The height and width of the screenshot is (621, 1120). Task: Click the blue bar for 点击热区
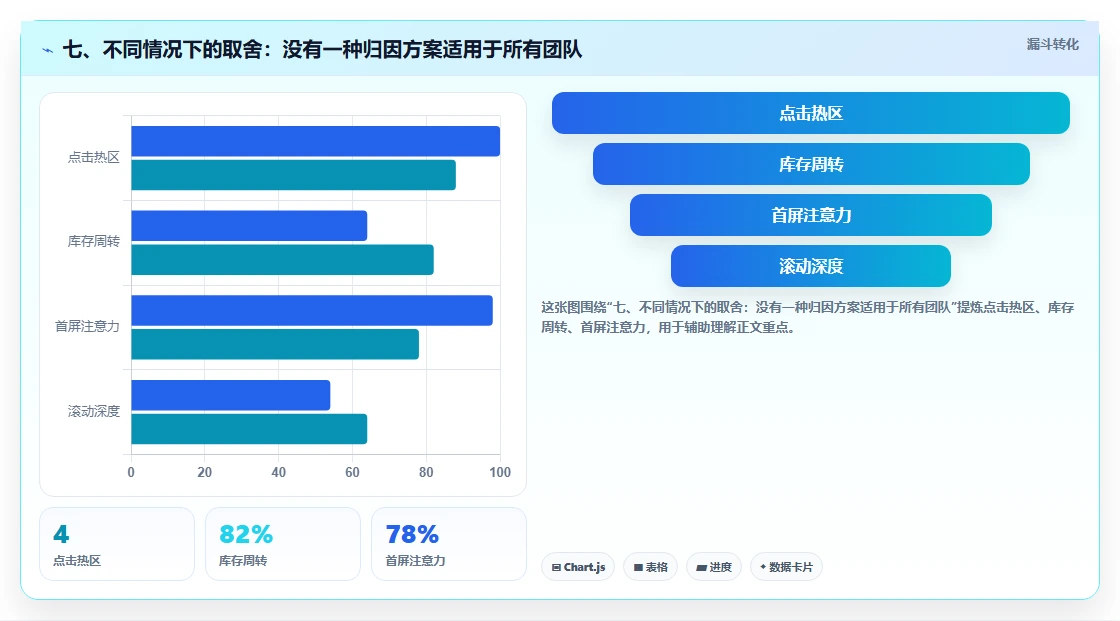(x=315, y=141)
